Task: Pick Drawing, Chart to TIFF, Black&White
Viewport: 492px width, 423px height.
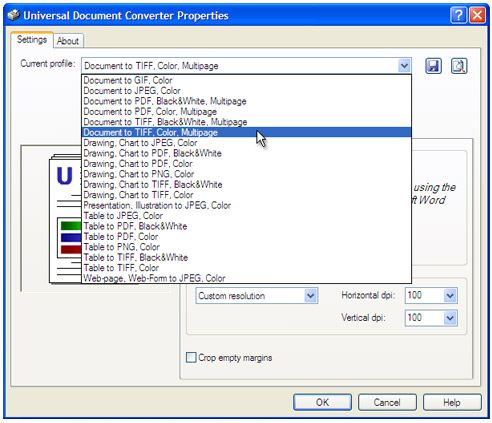Action: click(246, 184)
